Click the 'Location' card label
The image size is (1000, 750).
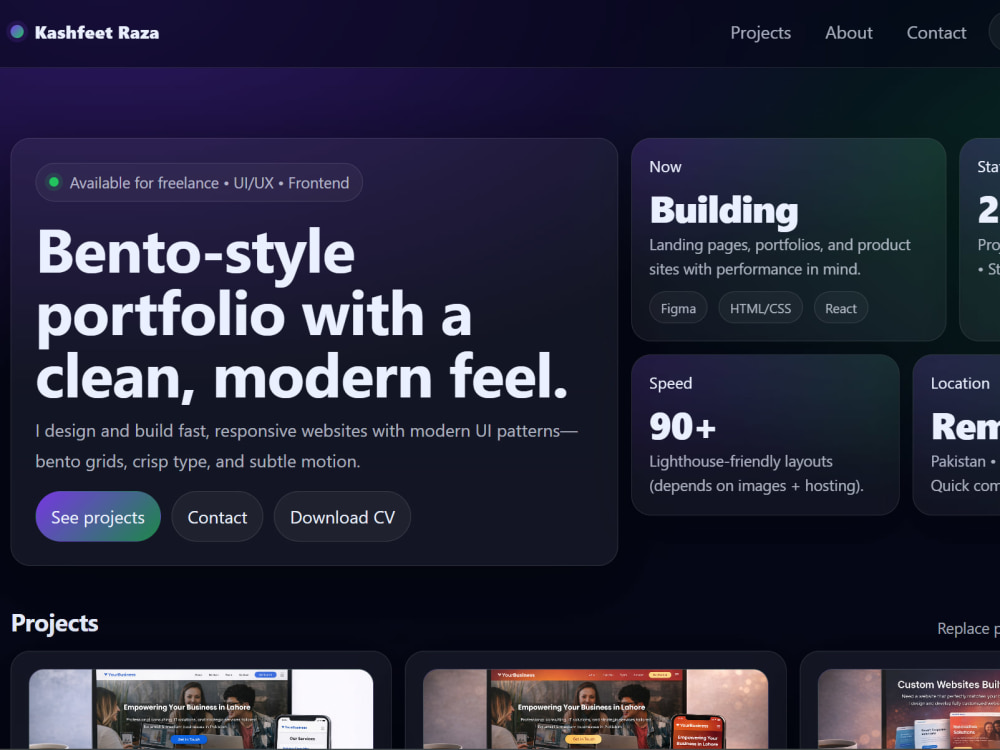(960, 383)
